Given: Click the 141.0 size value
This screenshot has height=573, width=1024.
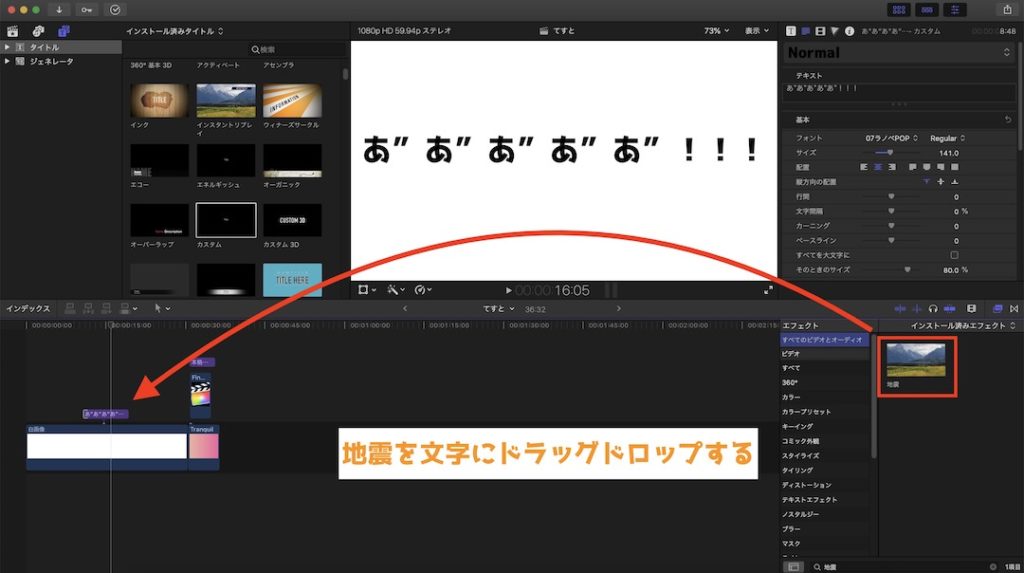Looking at the screenshot, I should (948, 153).
